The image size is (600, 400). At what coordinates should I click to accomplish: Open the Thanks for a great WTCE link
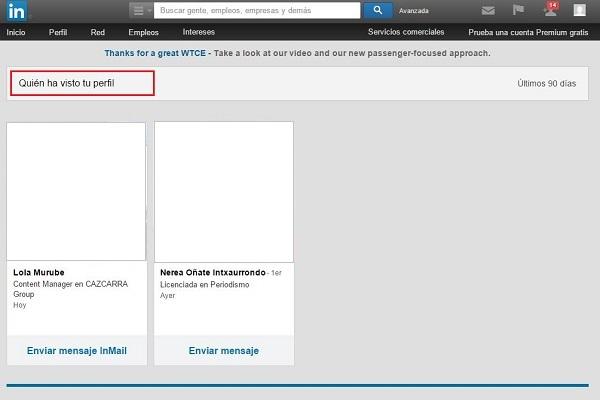[x=153, y=52]
